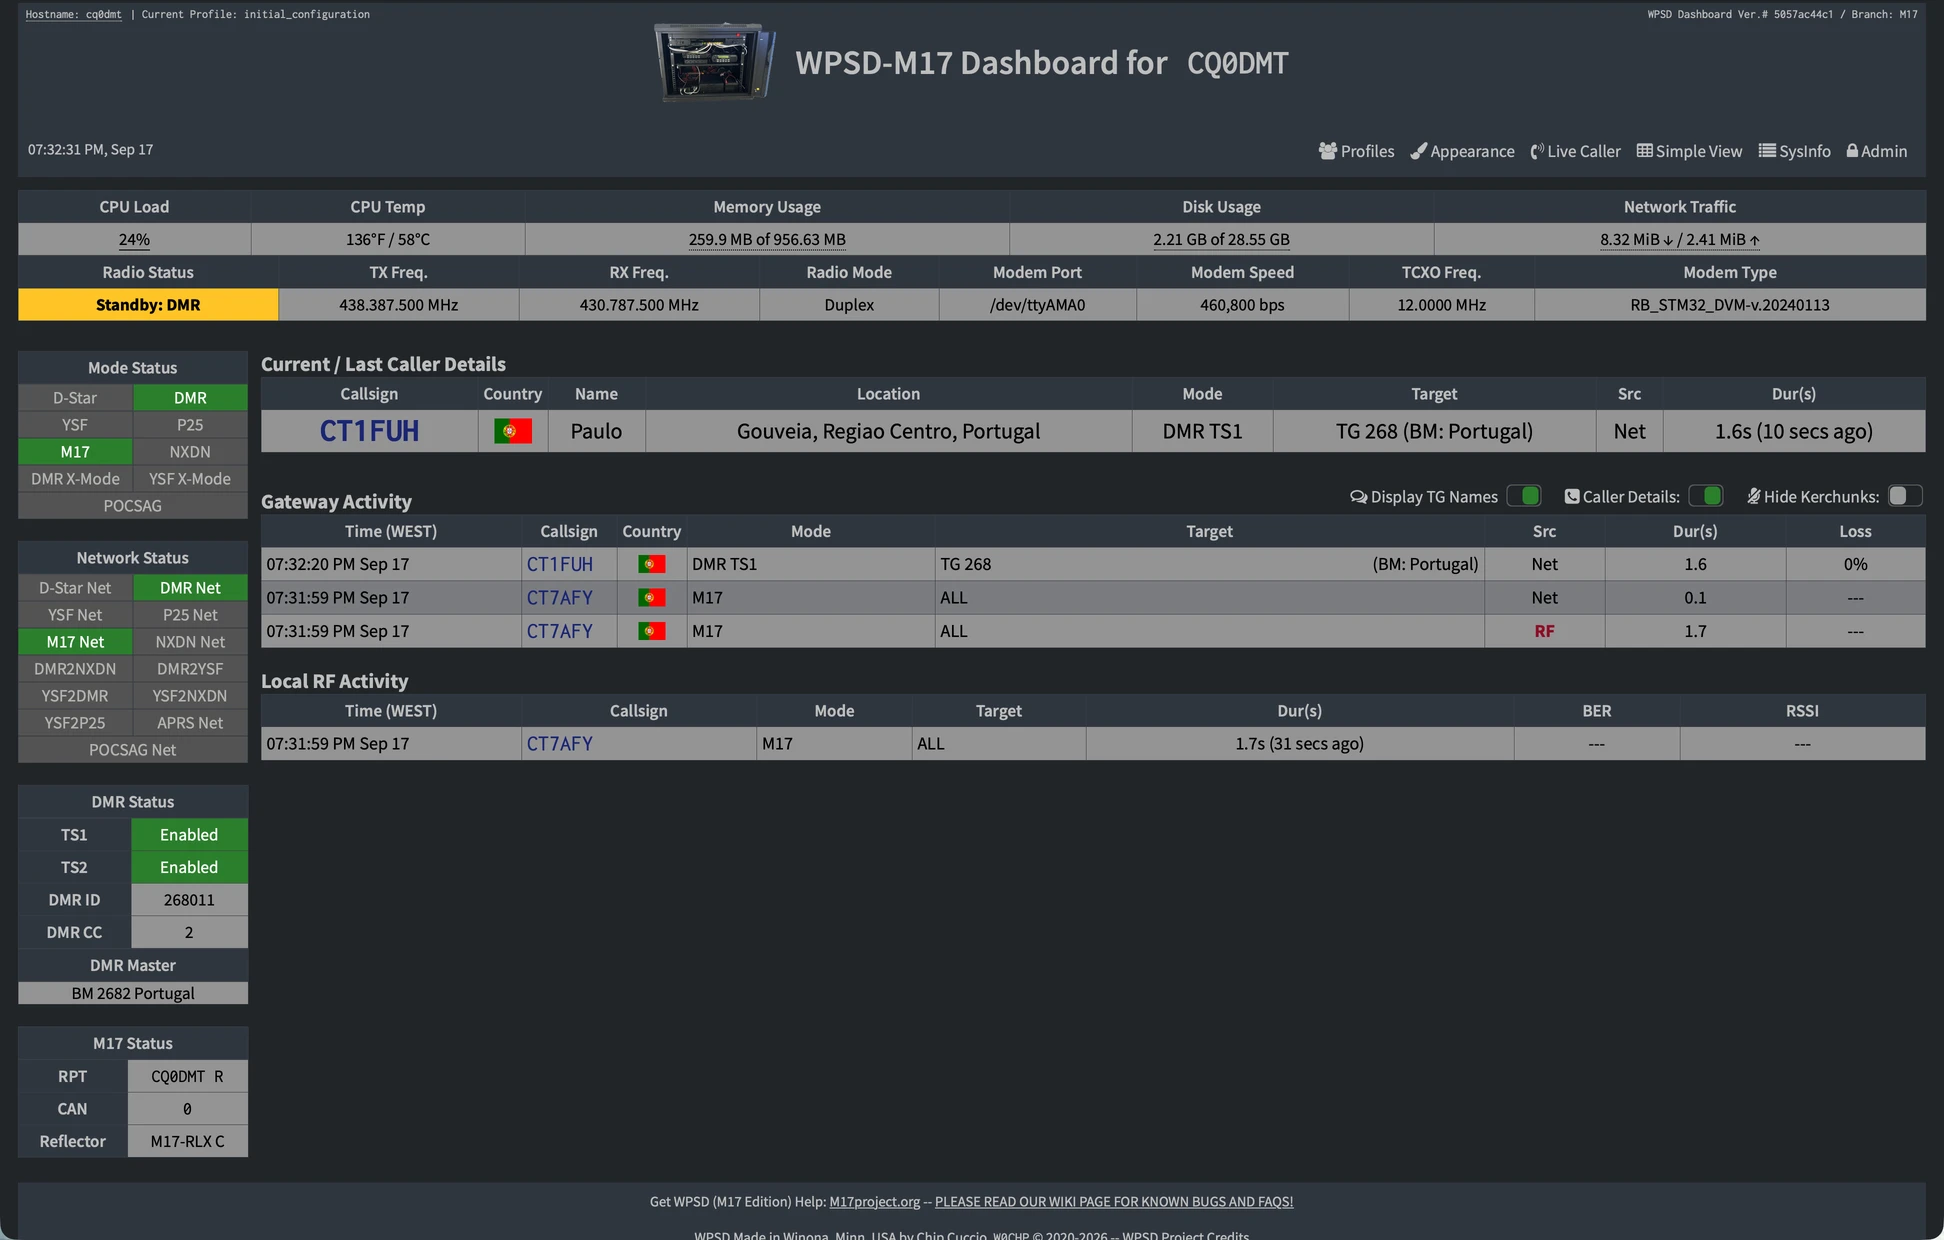Click the Disk Usage 2.21 GB value
This screenshot has width=1944, height=1240.
tap(1221, 239)
